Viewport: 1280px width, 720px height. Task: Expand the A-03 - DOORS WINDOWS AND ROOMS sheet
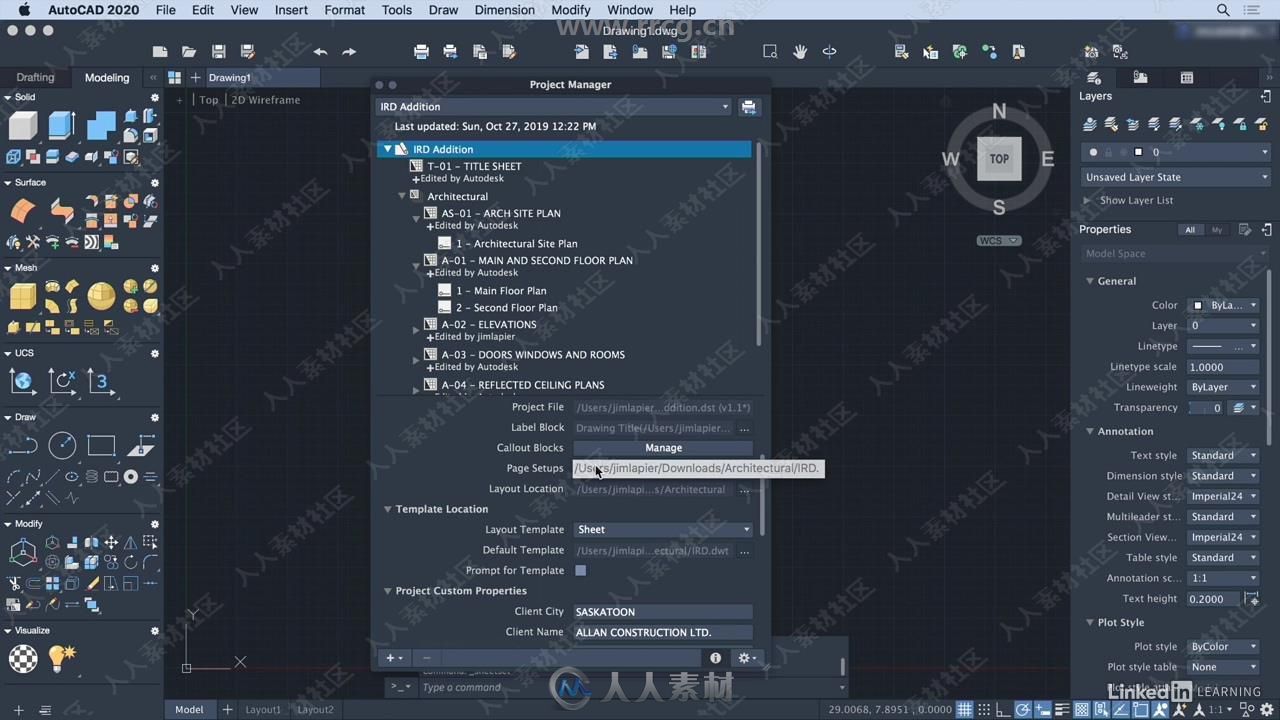417,359
